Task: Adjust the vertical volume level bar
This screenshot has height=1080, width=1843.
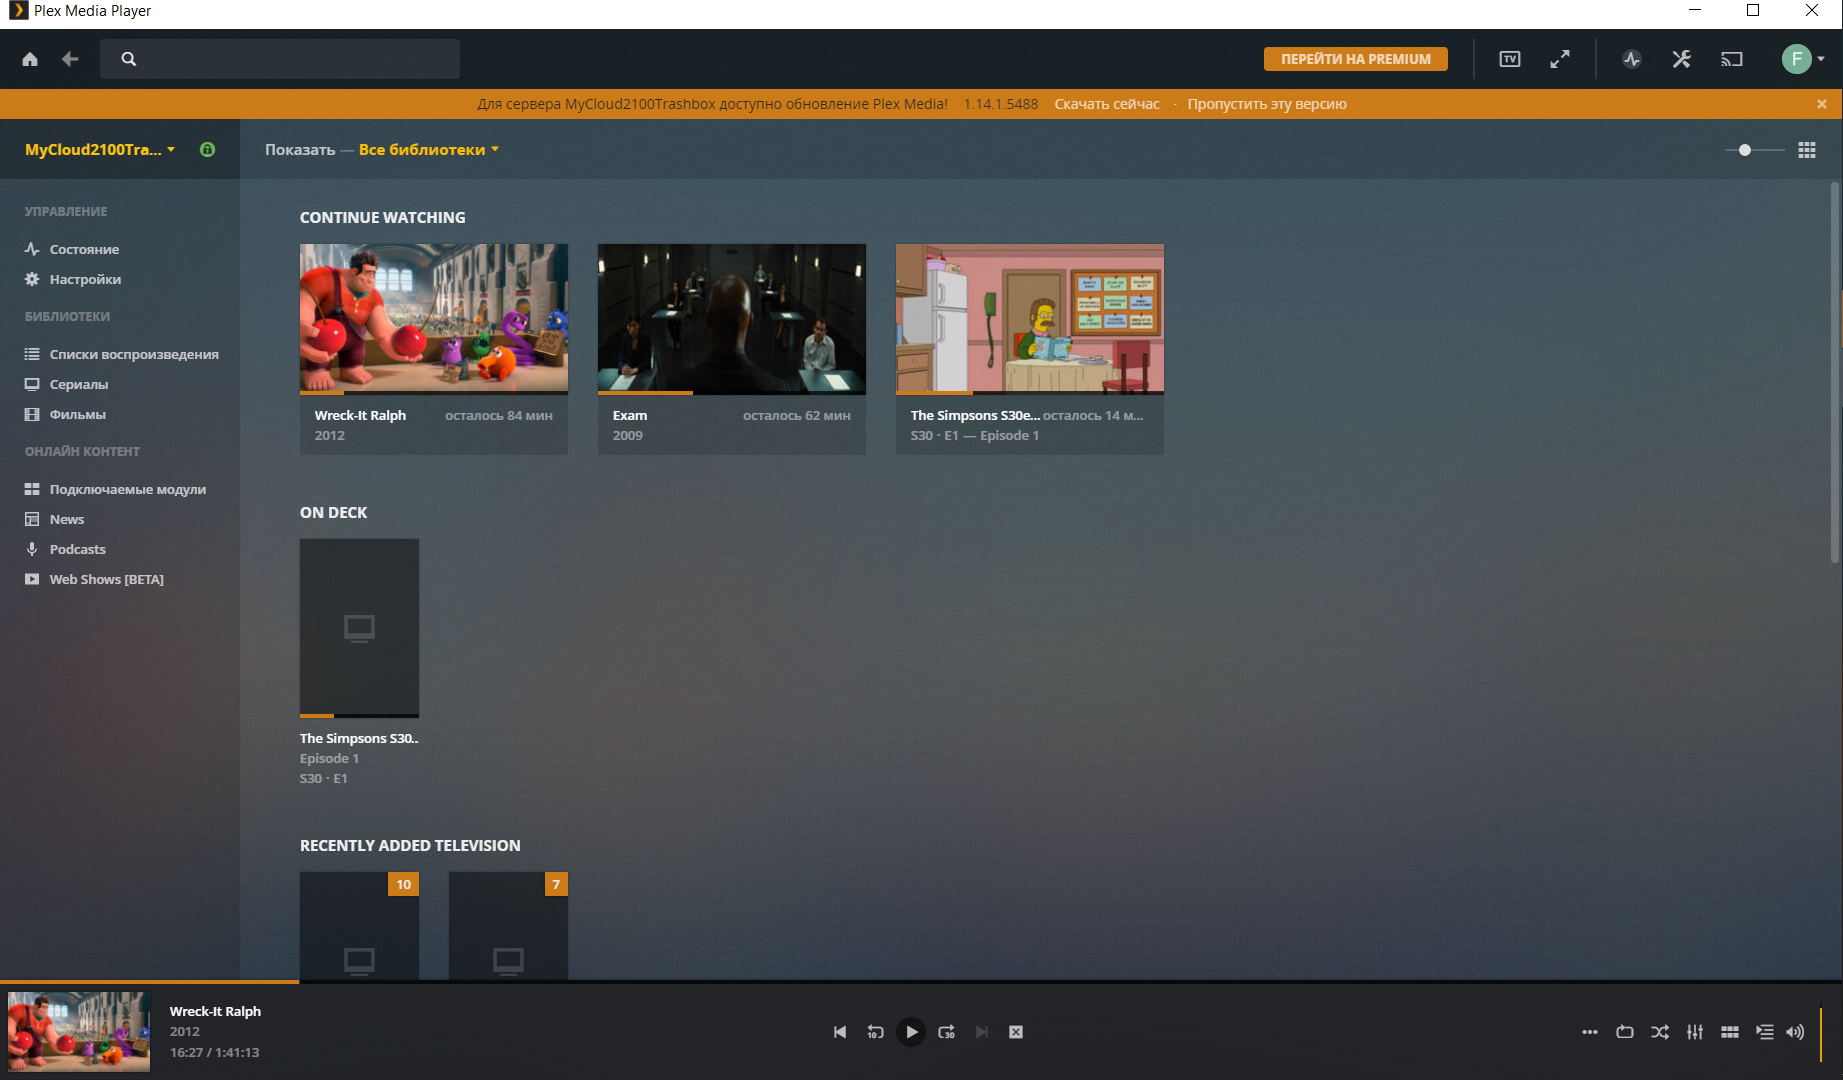Action: click(x=1821, y=1033)
